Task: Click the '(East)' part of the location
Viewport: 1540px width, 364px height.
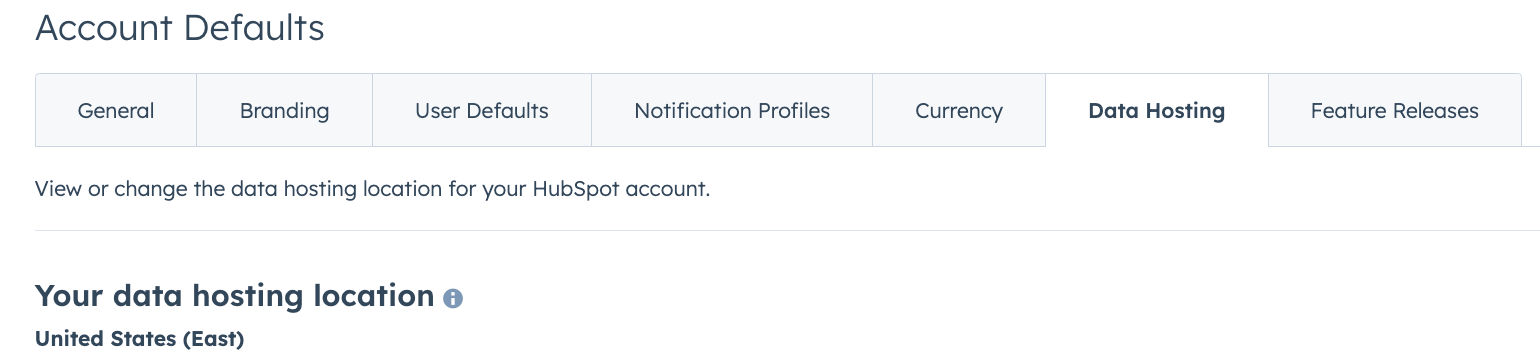Action: pos(213,339)
